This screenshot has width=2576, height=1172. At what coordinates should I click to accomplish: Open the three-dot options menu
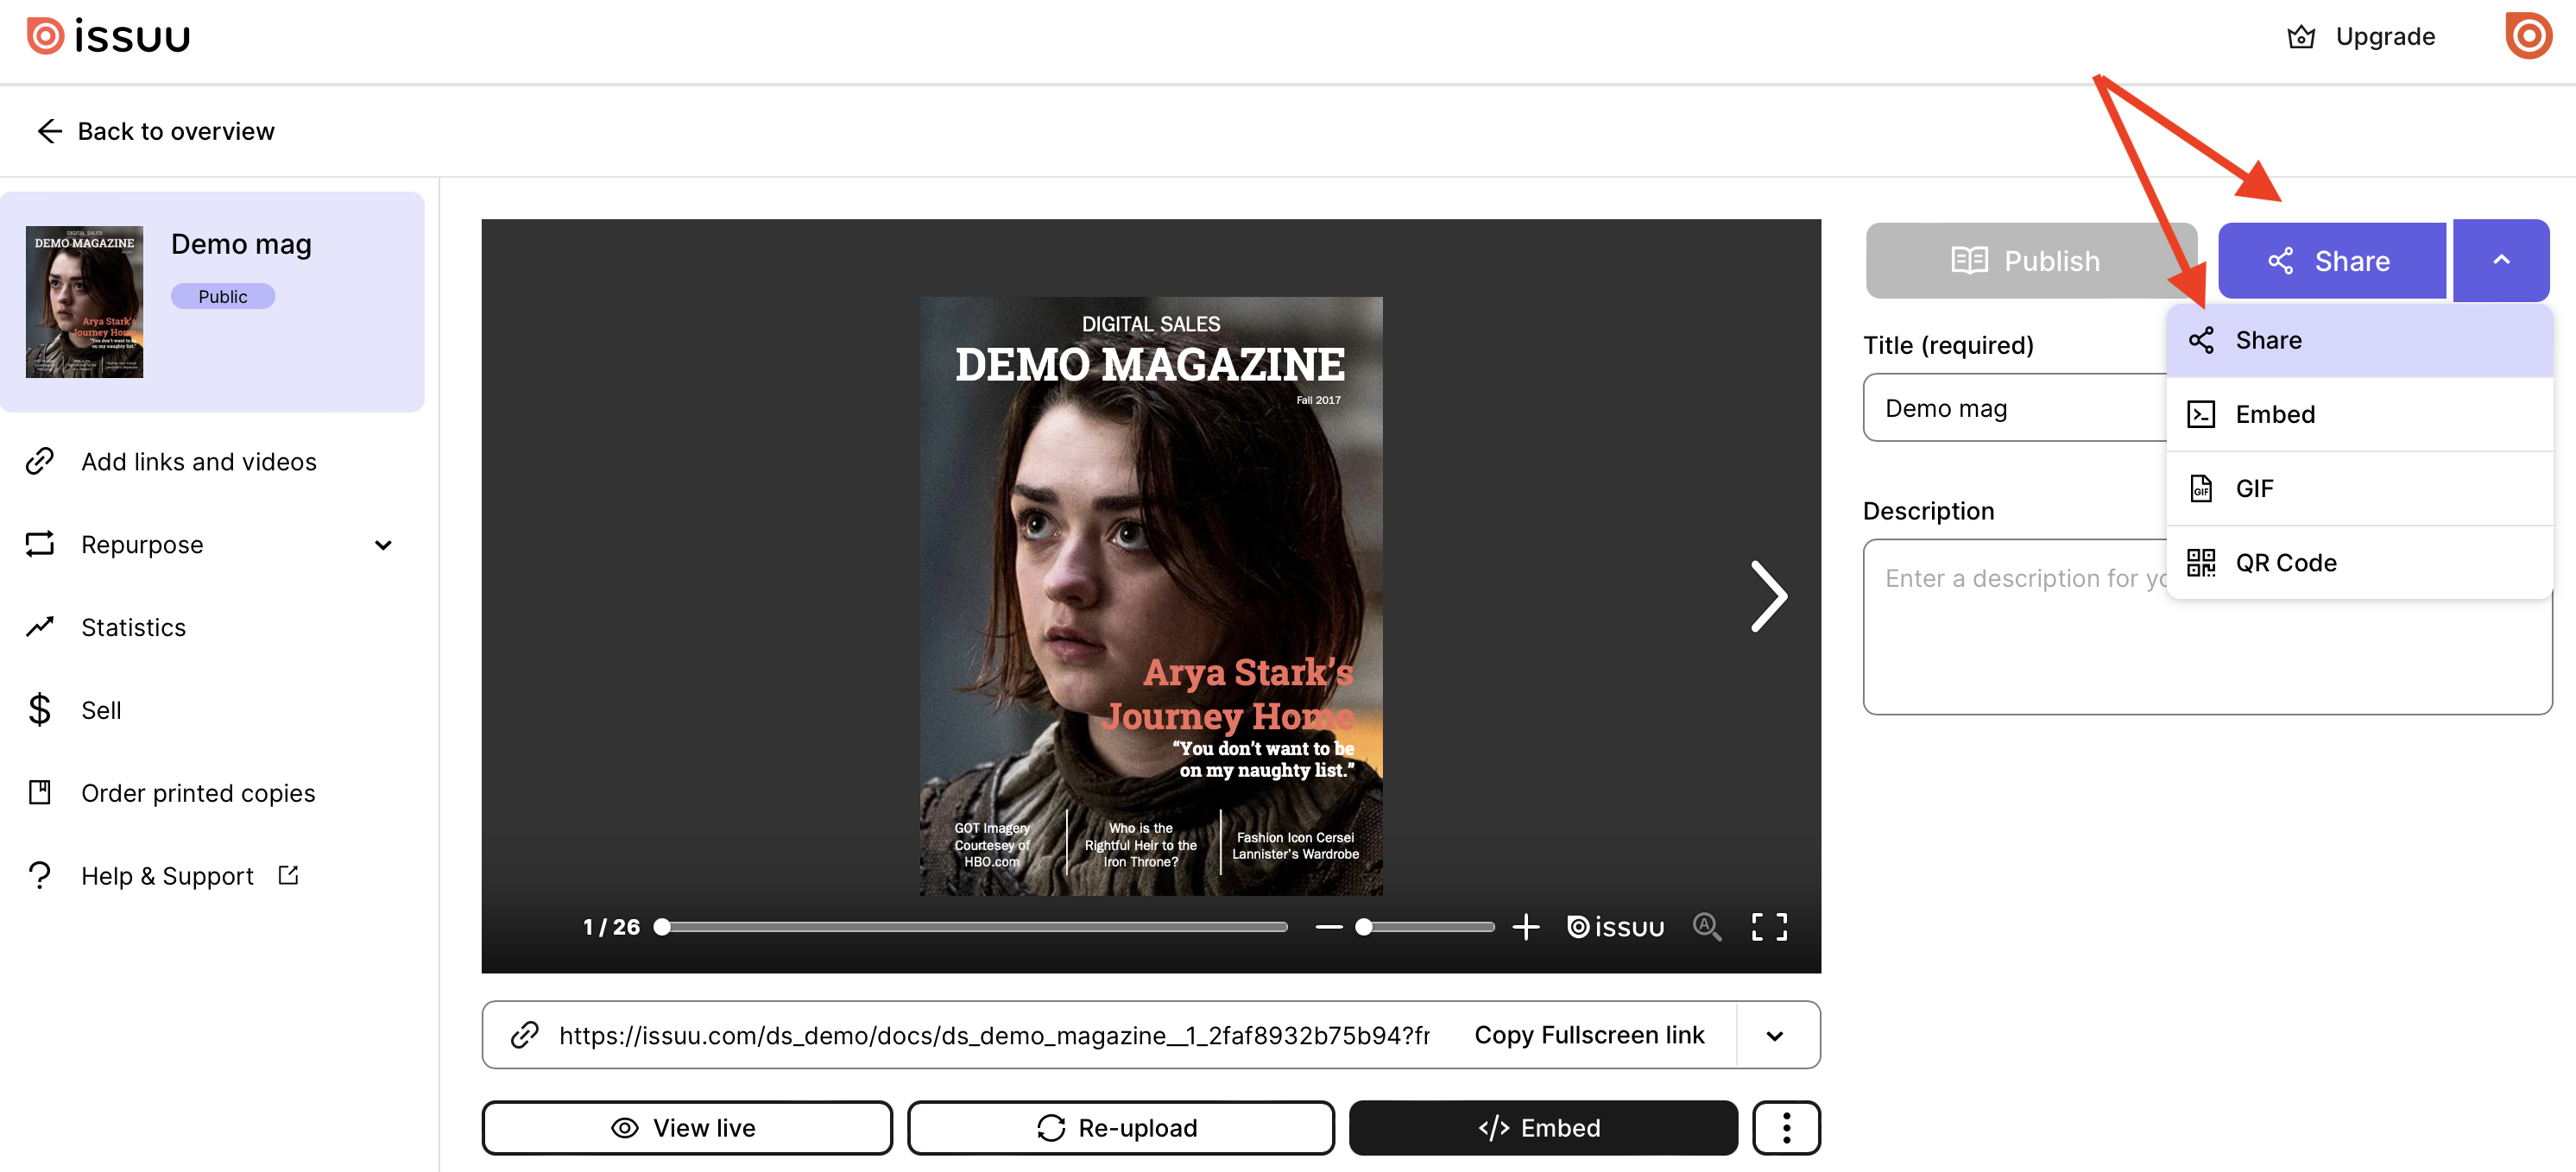point(1786,1127)
